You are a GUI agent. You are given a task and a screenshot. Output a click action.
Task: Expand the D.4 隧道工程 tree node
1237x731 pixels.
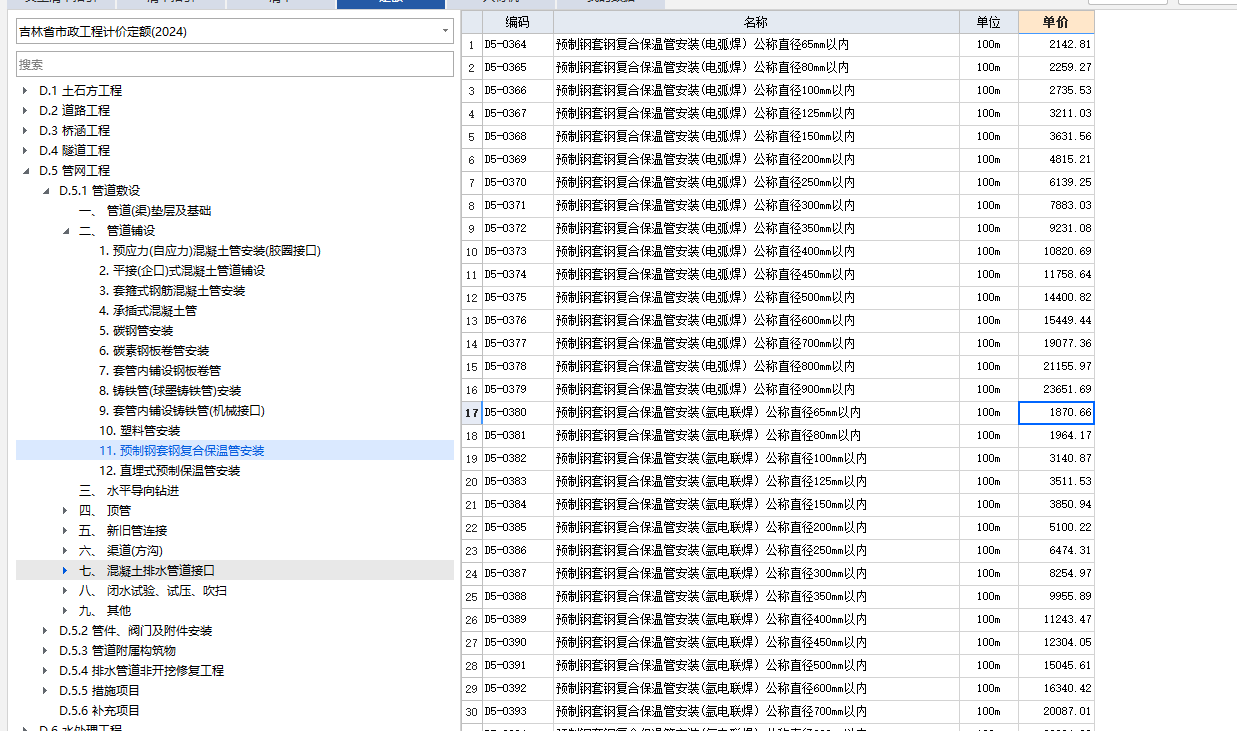click(25, 151)
